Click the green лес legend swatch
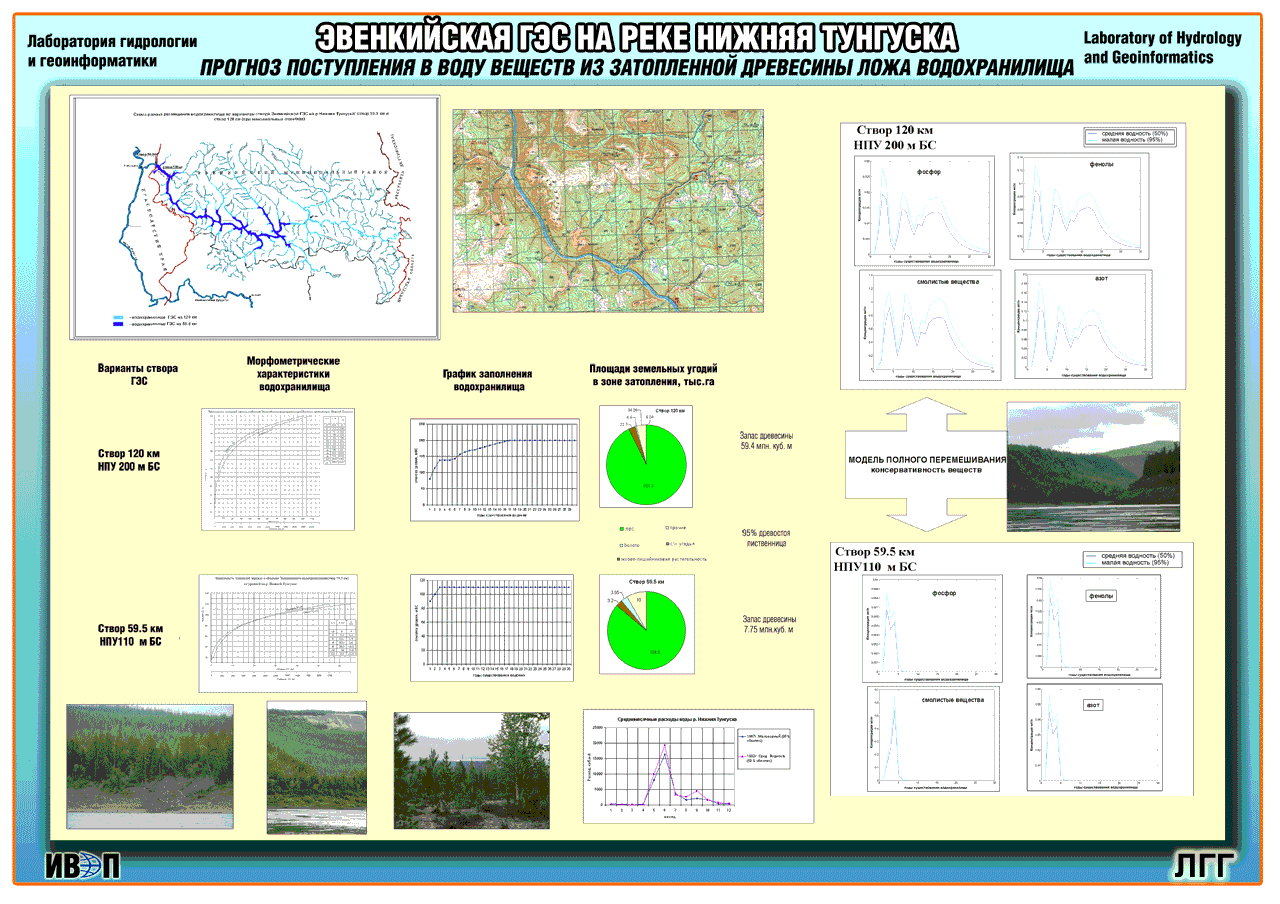This screenshot has width=1280, height=904. pos(623,527)
